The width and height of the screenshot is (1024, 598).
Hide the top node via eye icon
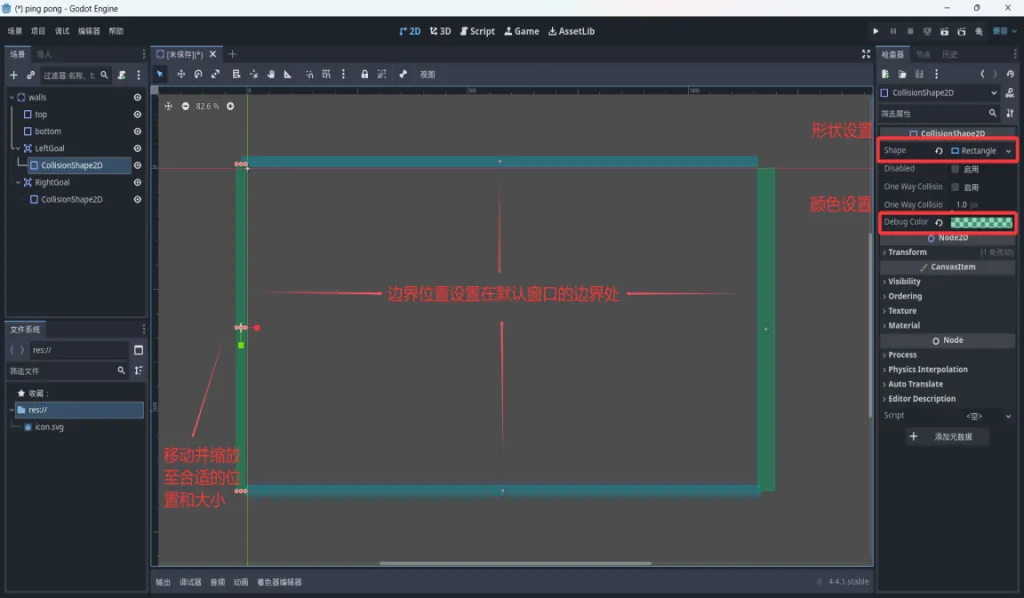point(137,114)
